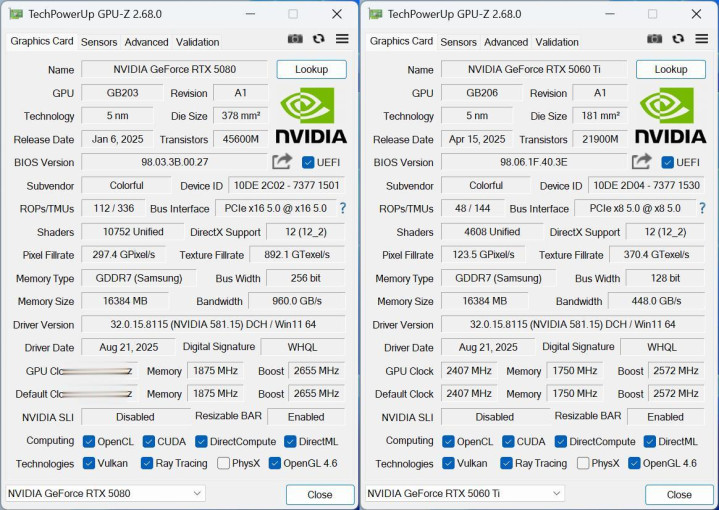Toggle UEFI checkbox in RTX 5080 window

(308, 162)
